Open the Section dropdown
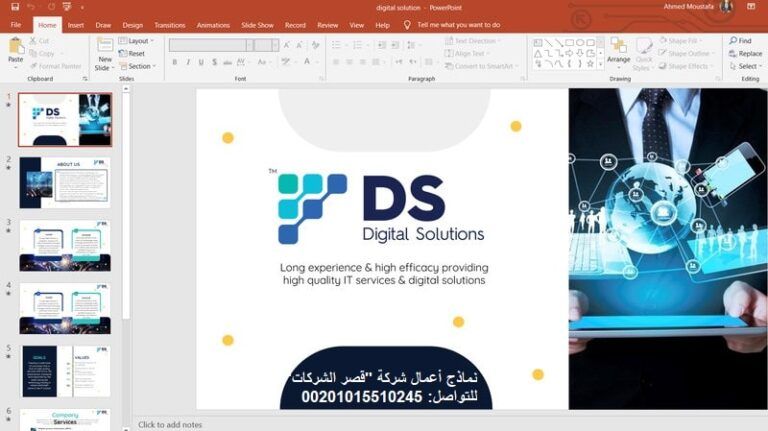768x431 pixels. click(138, 66)
